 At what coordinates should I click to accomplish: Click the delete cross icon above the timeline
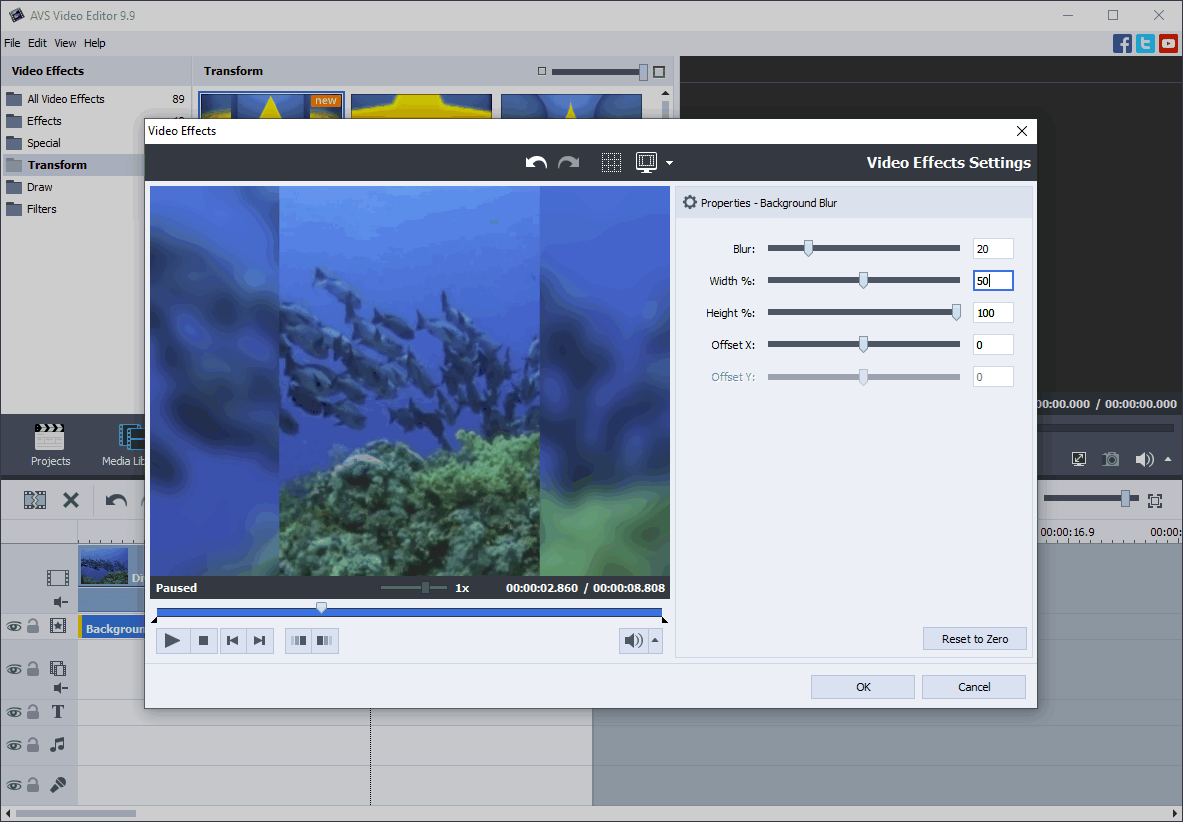pos(70,499)
